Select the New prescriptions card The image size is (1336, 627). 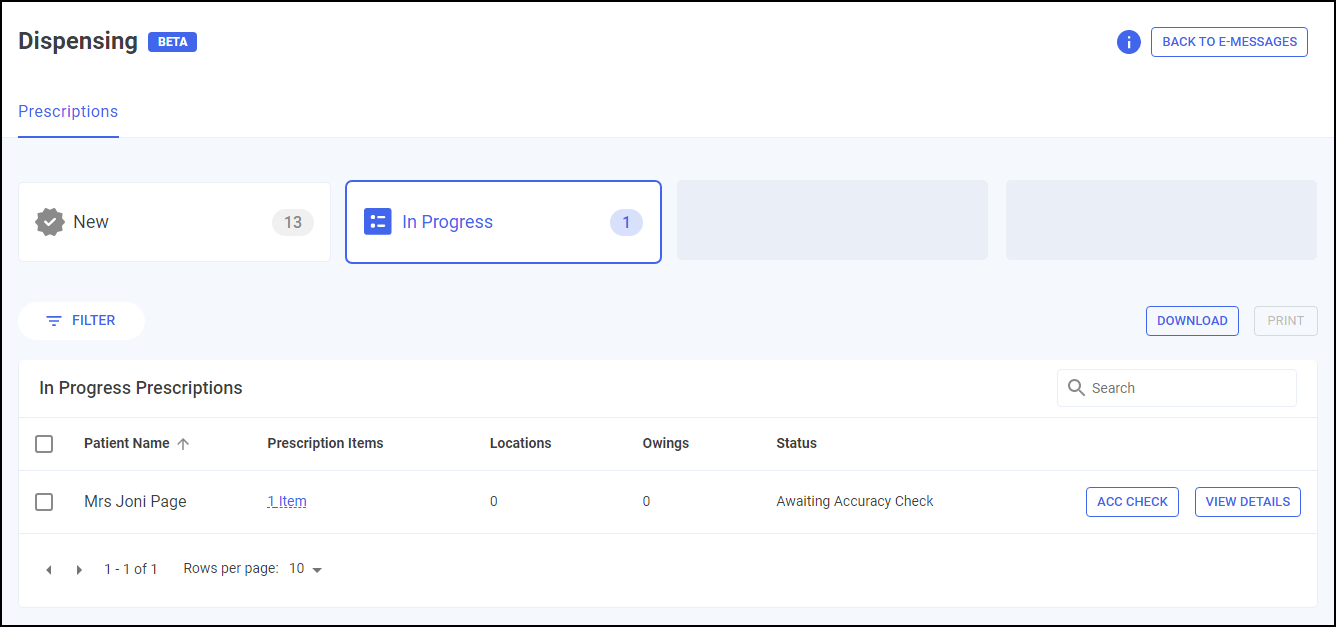(174, 222)
